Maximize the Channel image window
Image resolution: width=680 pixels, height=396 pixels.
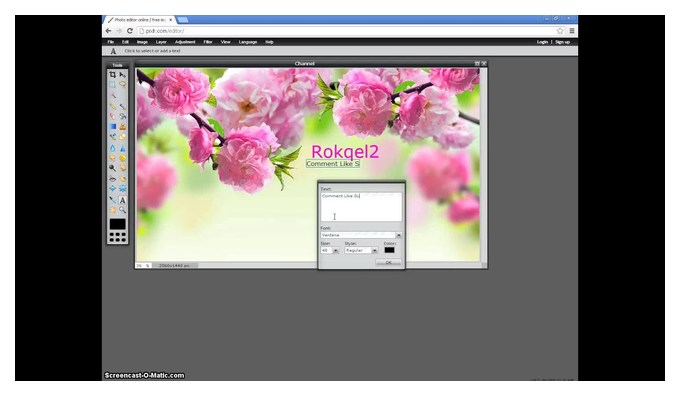pos(477,63)
